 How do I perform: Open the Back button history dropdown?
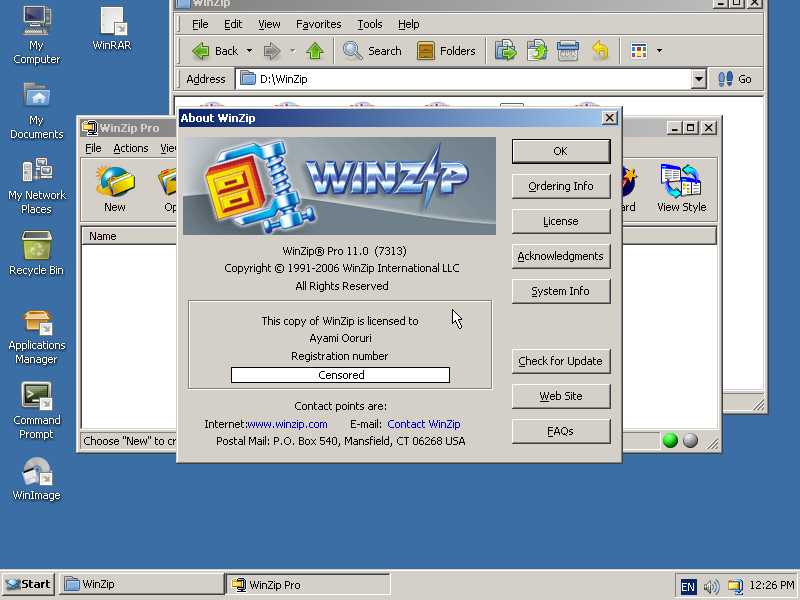click(x=251, y=50)
